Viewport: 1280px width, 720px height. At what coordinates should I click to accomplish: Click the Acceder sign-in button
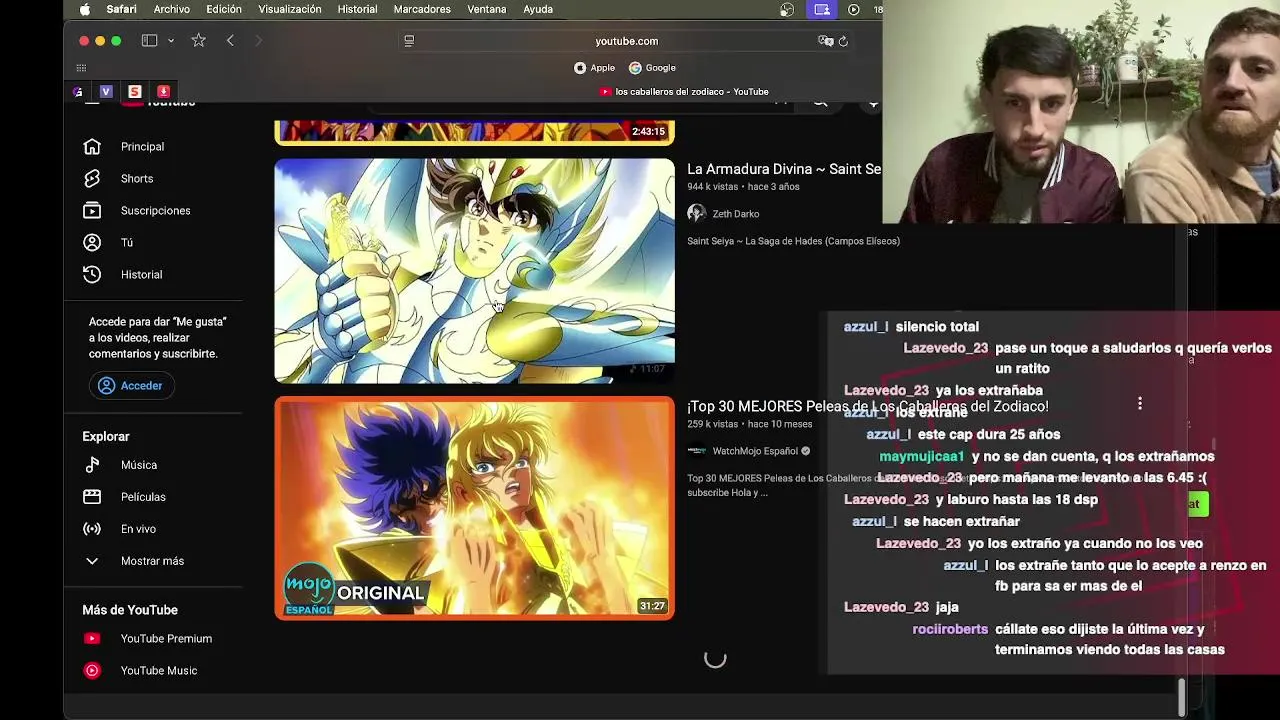(x=131, y=386)
